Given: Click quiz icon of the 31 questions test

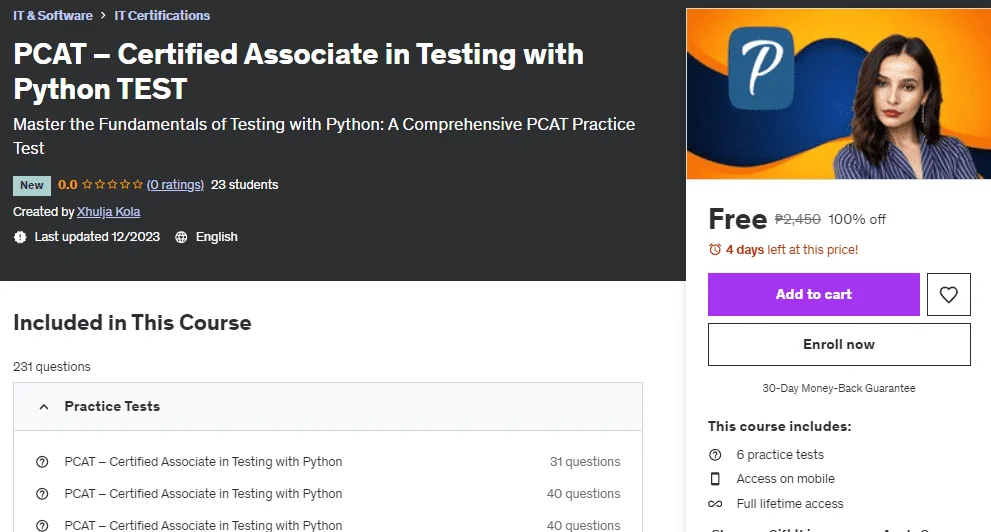Looking at the screenshot, I should click(x=42, y=462).
